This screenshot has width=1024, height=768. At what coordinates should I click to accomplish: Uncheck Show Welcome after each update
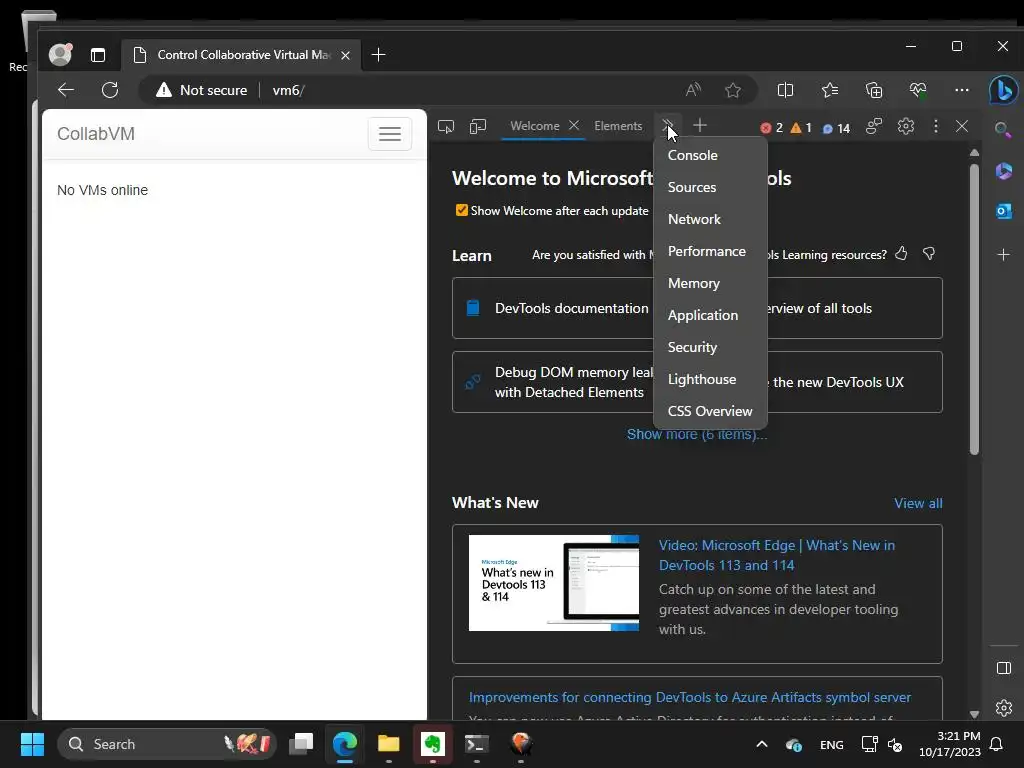point(462,210)
